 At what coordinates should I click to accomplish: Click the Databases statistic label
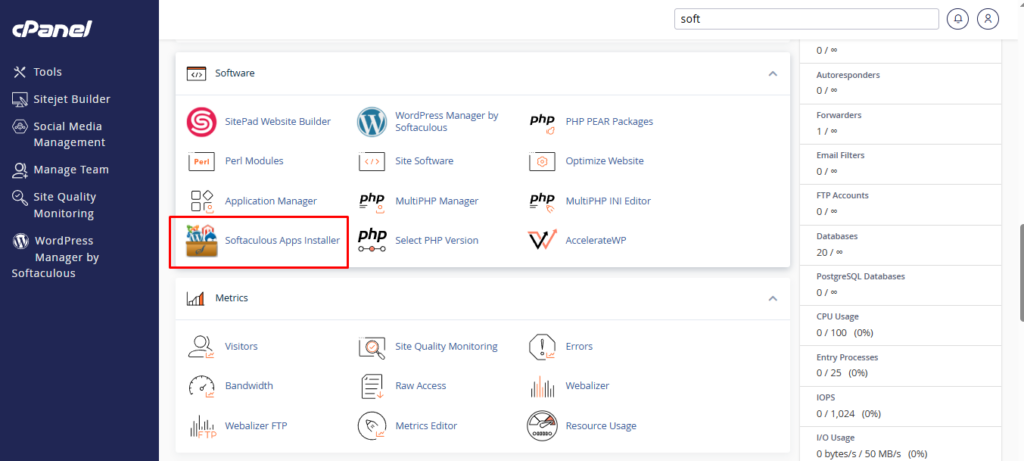(837, 236)
